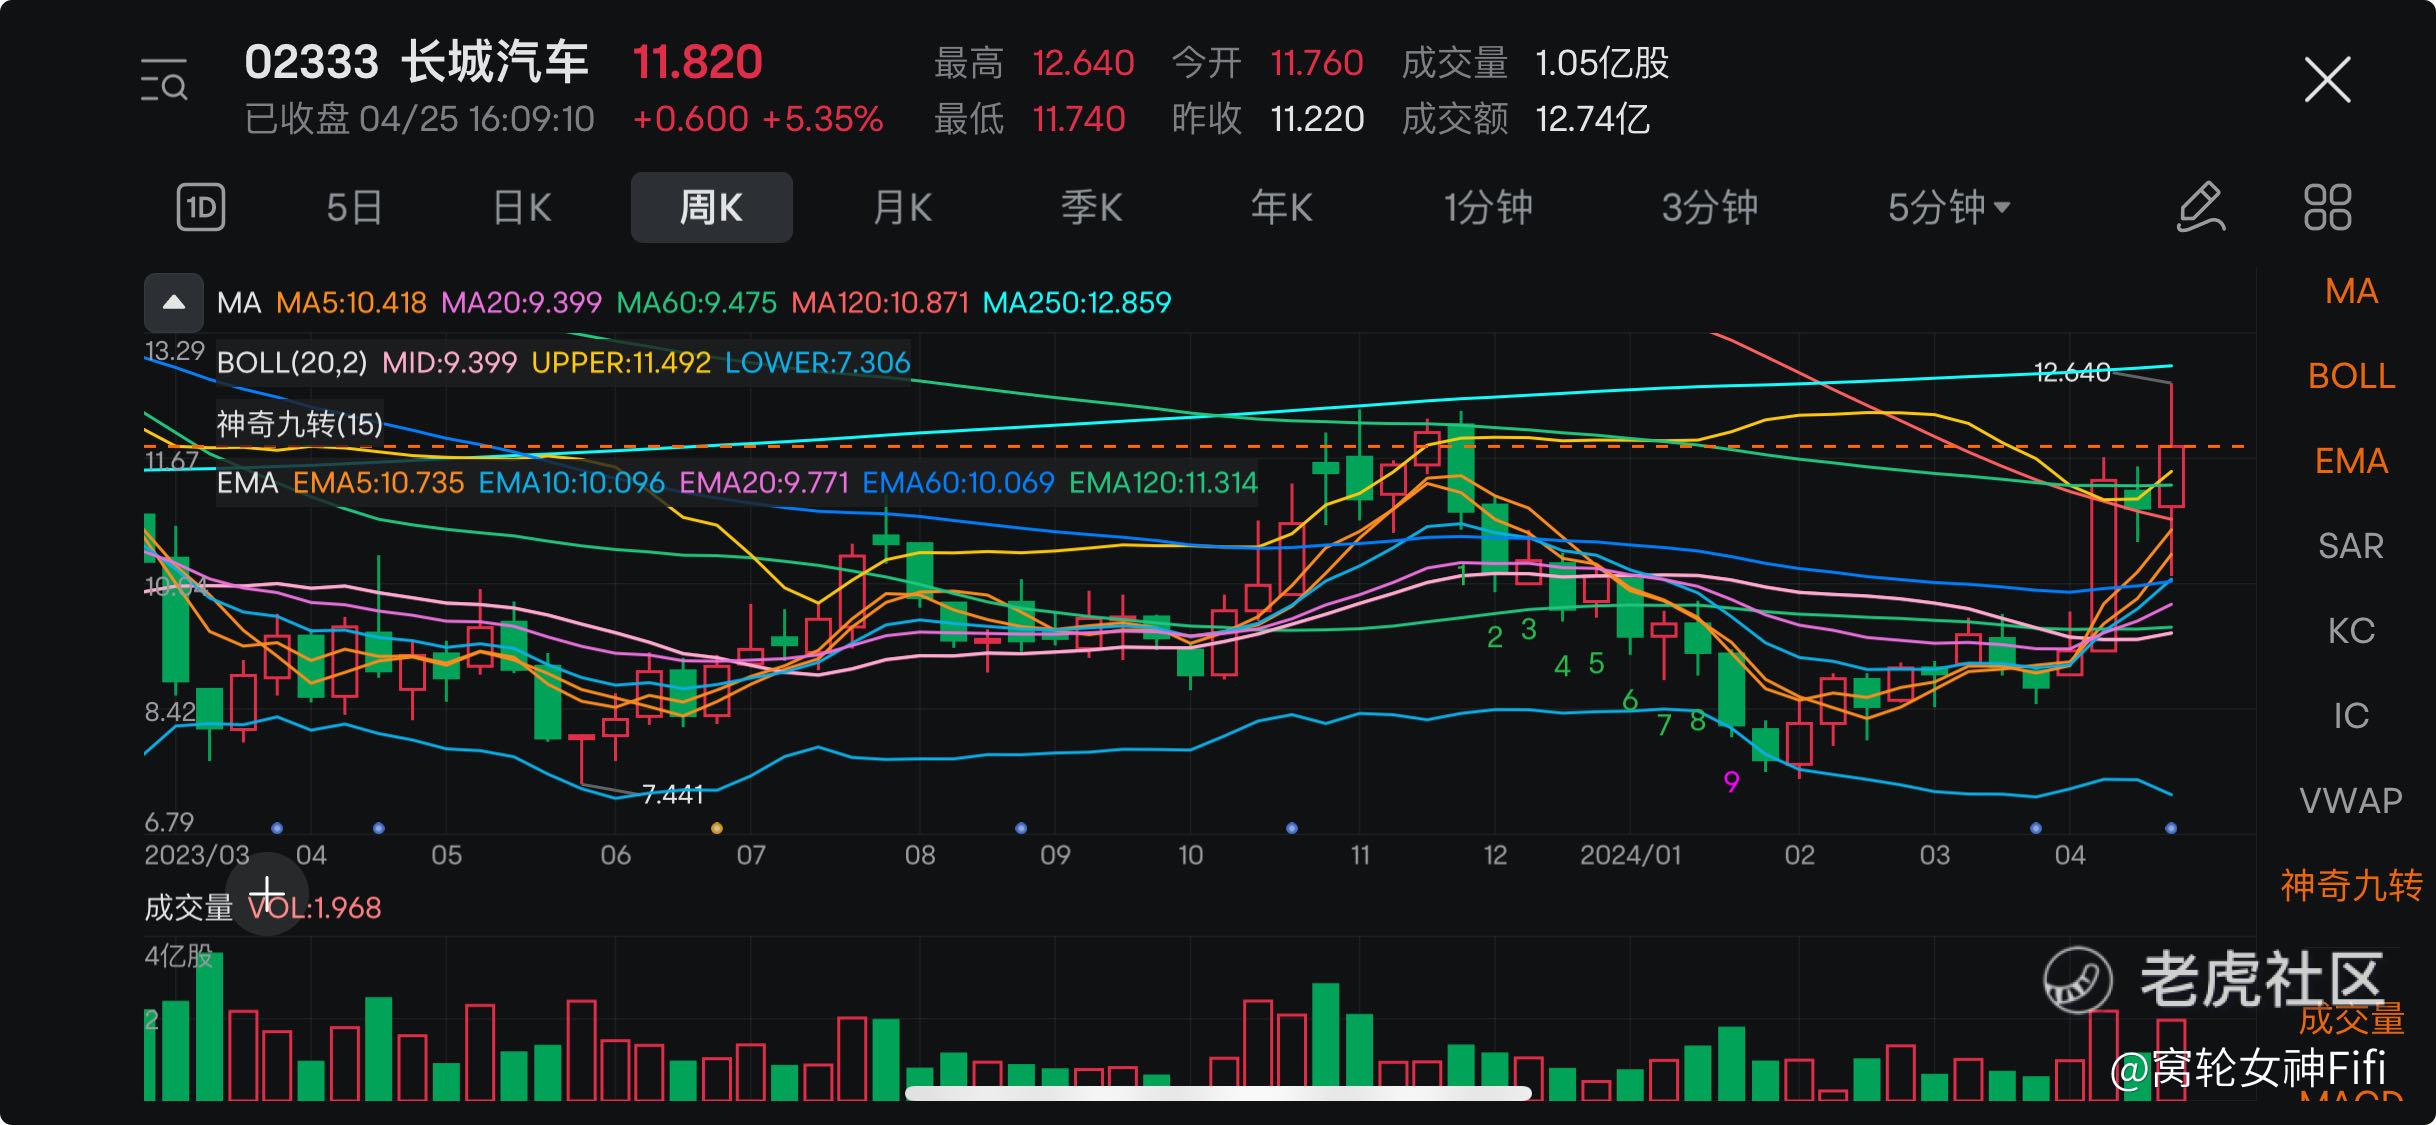Screen dimensions: 2436x1125
Task: Toggle the SAR indicator
Action: point(2350,546)
